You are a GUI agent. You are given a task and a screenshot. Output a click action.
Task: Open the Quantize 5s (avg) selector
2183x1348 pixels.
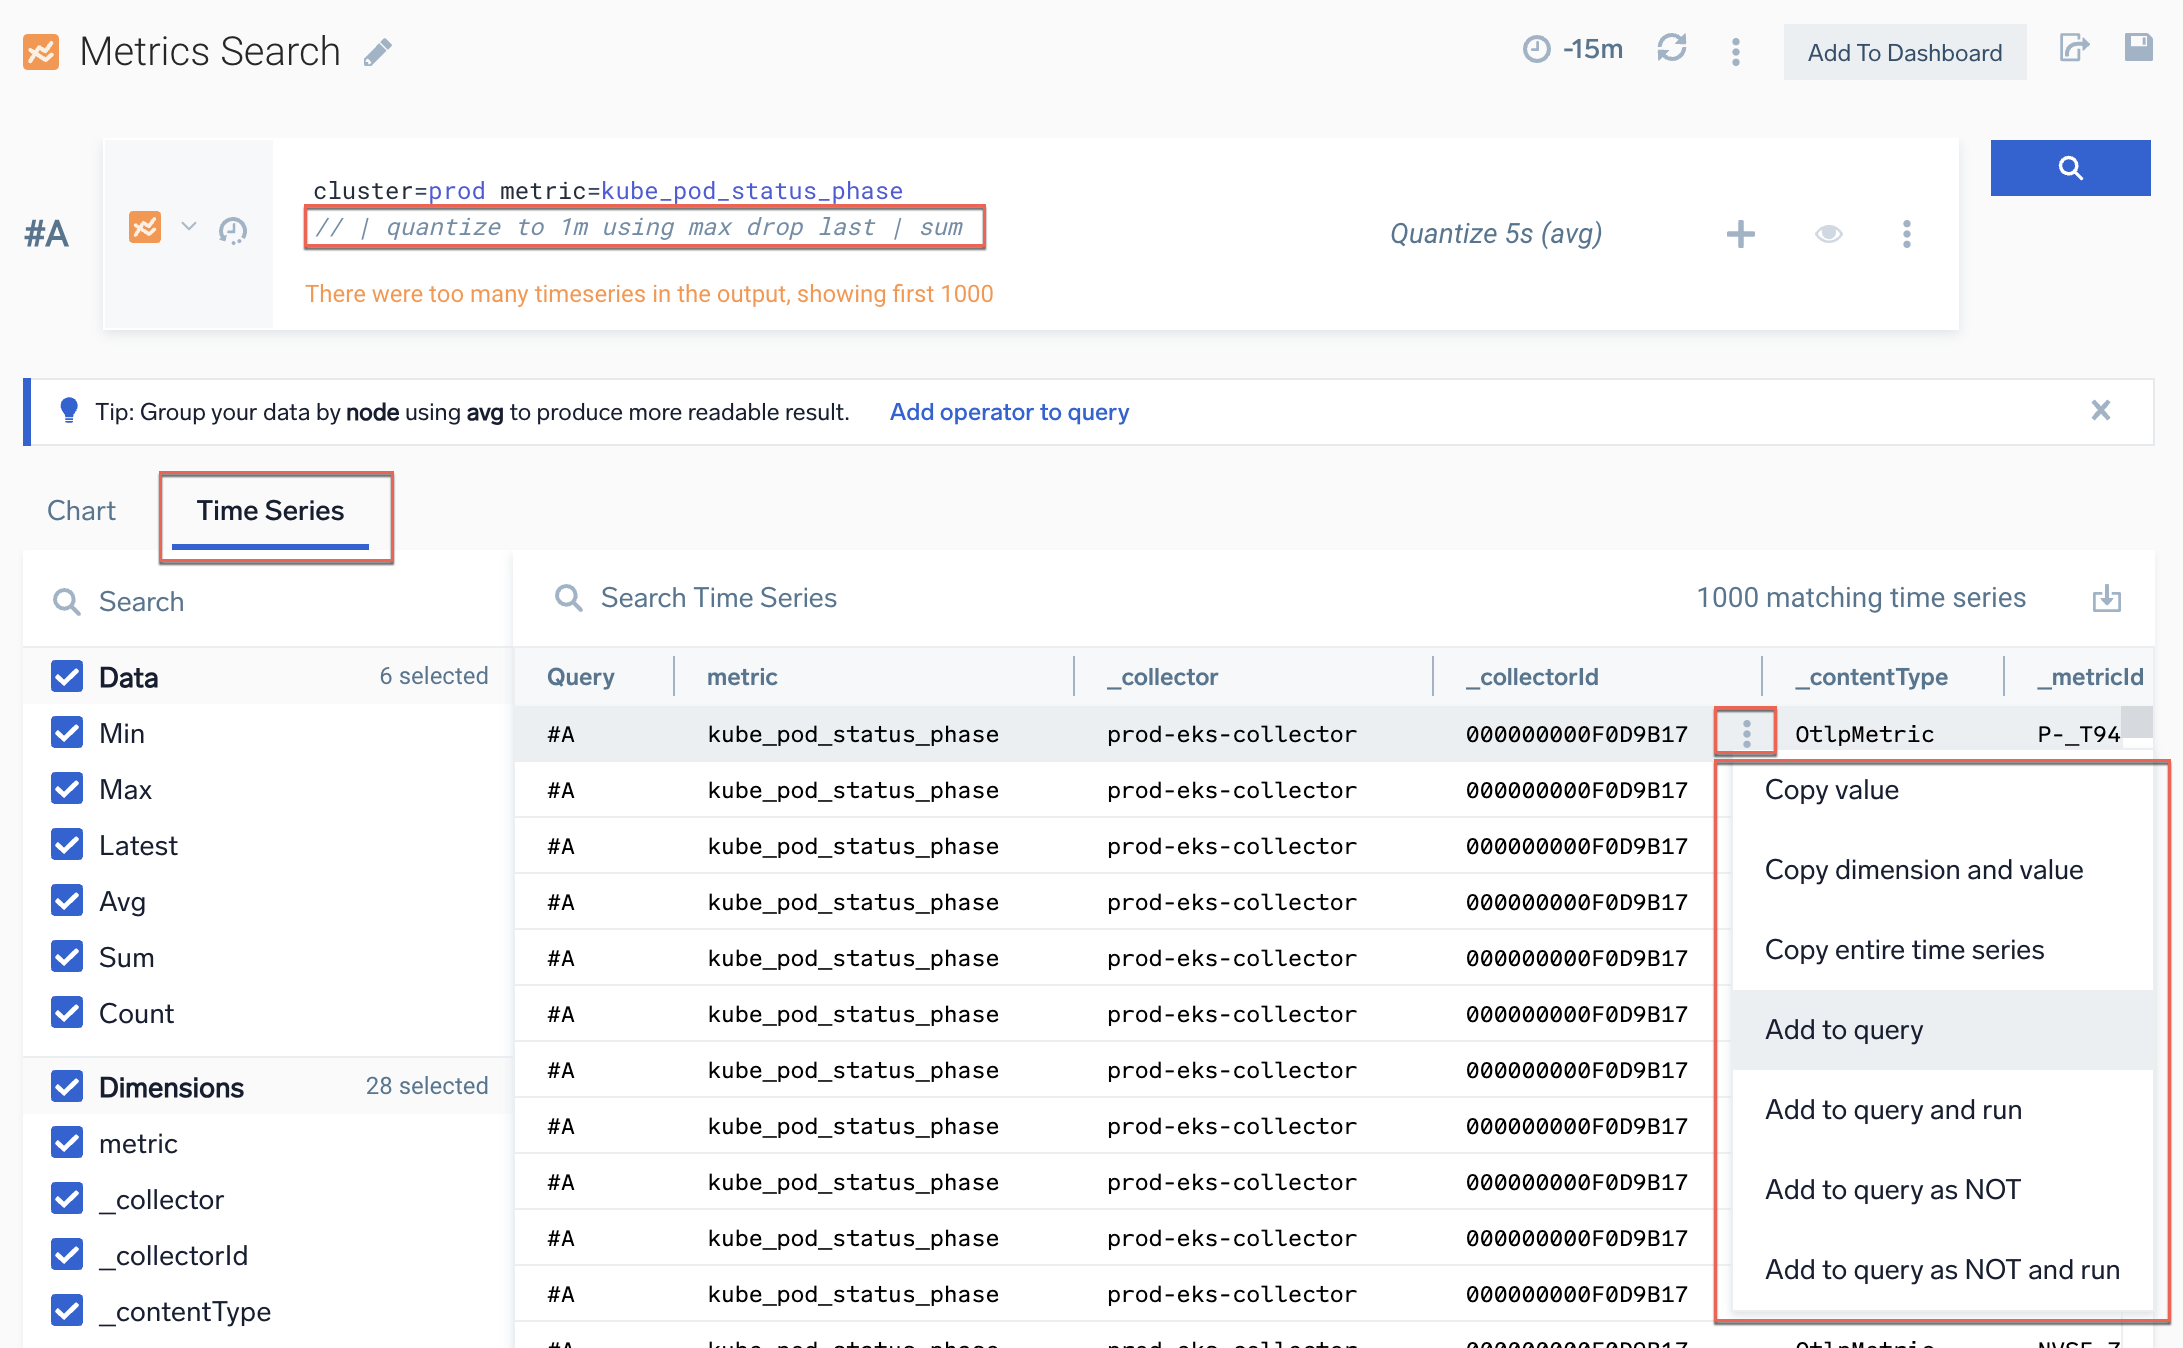(1495, 233)
